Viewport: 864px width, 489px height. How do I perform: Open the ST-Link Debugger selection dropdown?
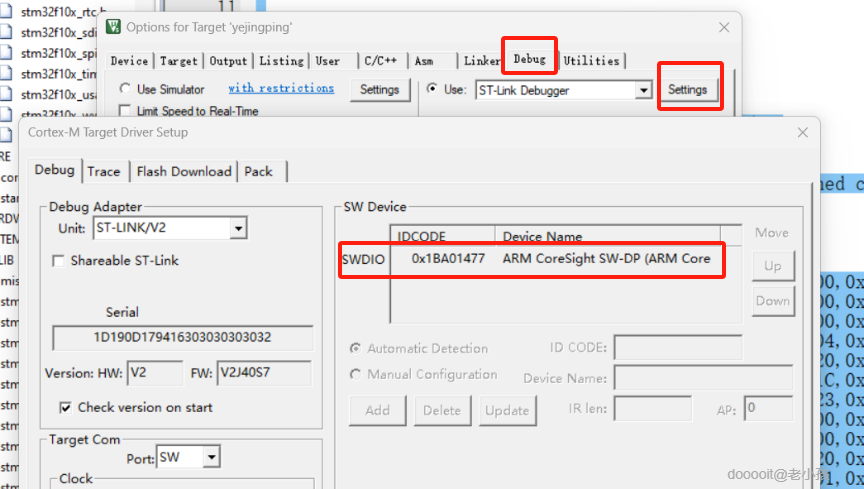point(643,90)
